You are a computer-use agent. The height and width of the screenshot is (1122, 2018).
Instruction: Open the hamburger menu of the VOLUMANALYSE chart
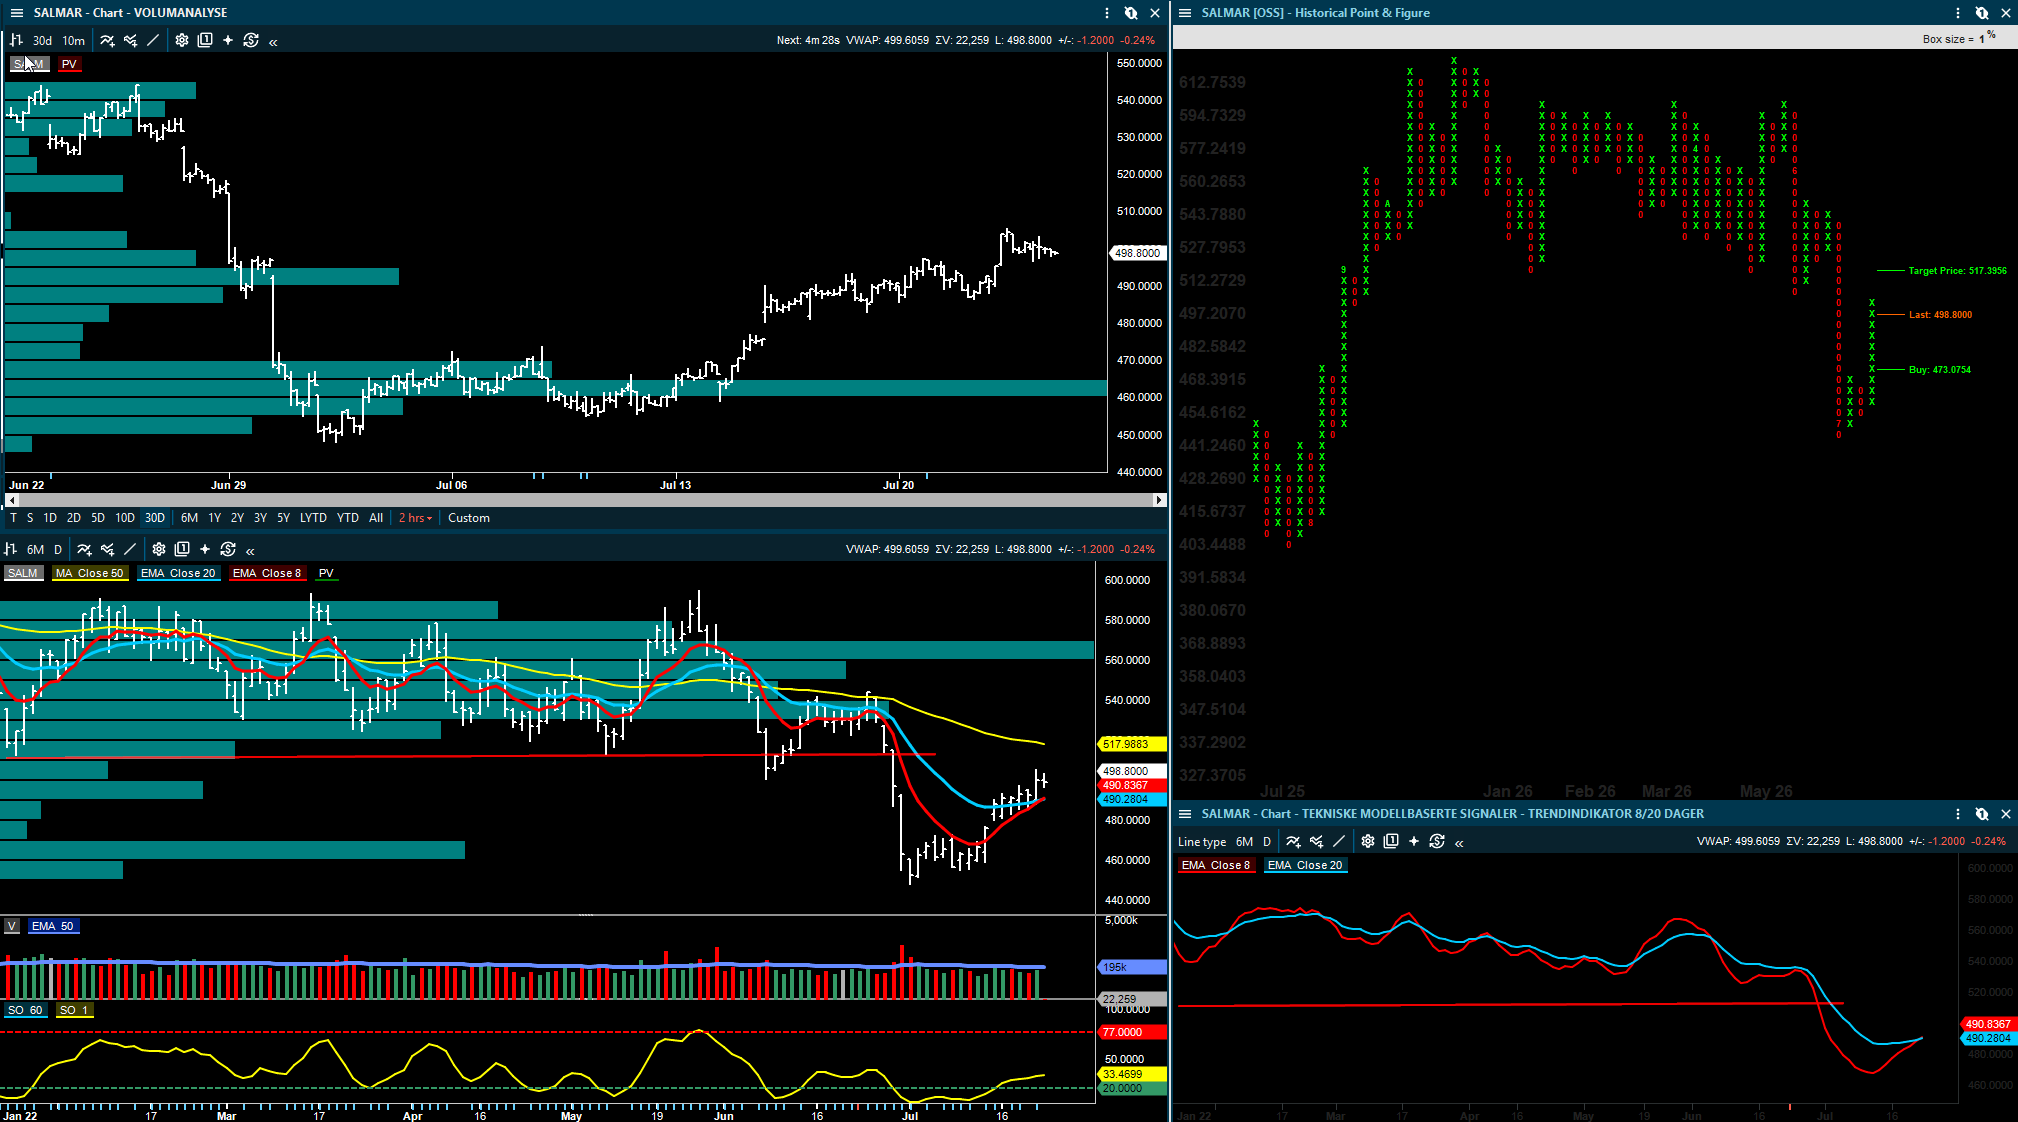[17, 13]
